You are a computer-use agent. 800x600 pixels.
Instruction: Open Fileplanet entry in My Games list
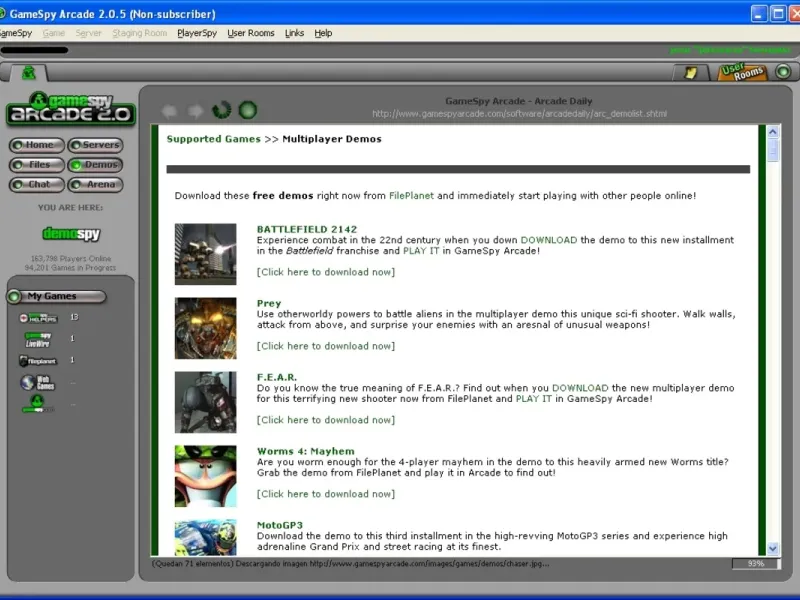(38, 361)
